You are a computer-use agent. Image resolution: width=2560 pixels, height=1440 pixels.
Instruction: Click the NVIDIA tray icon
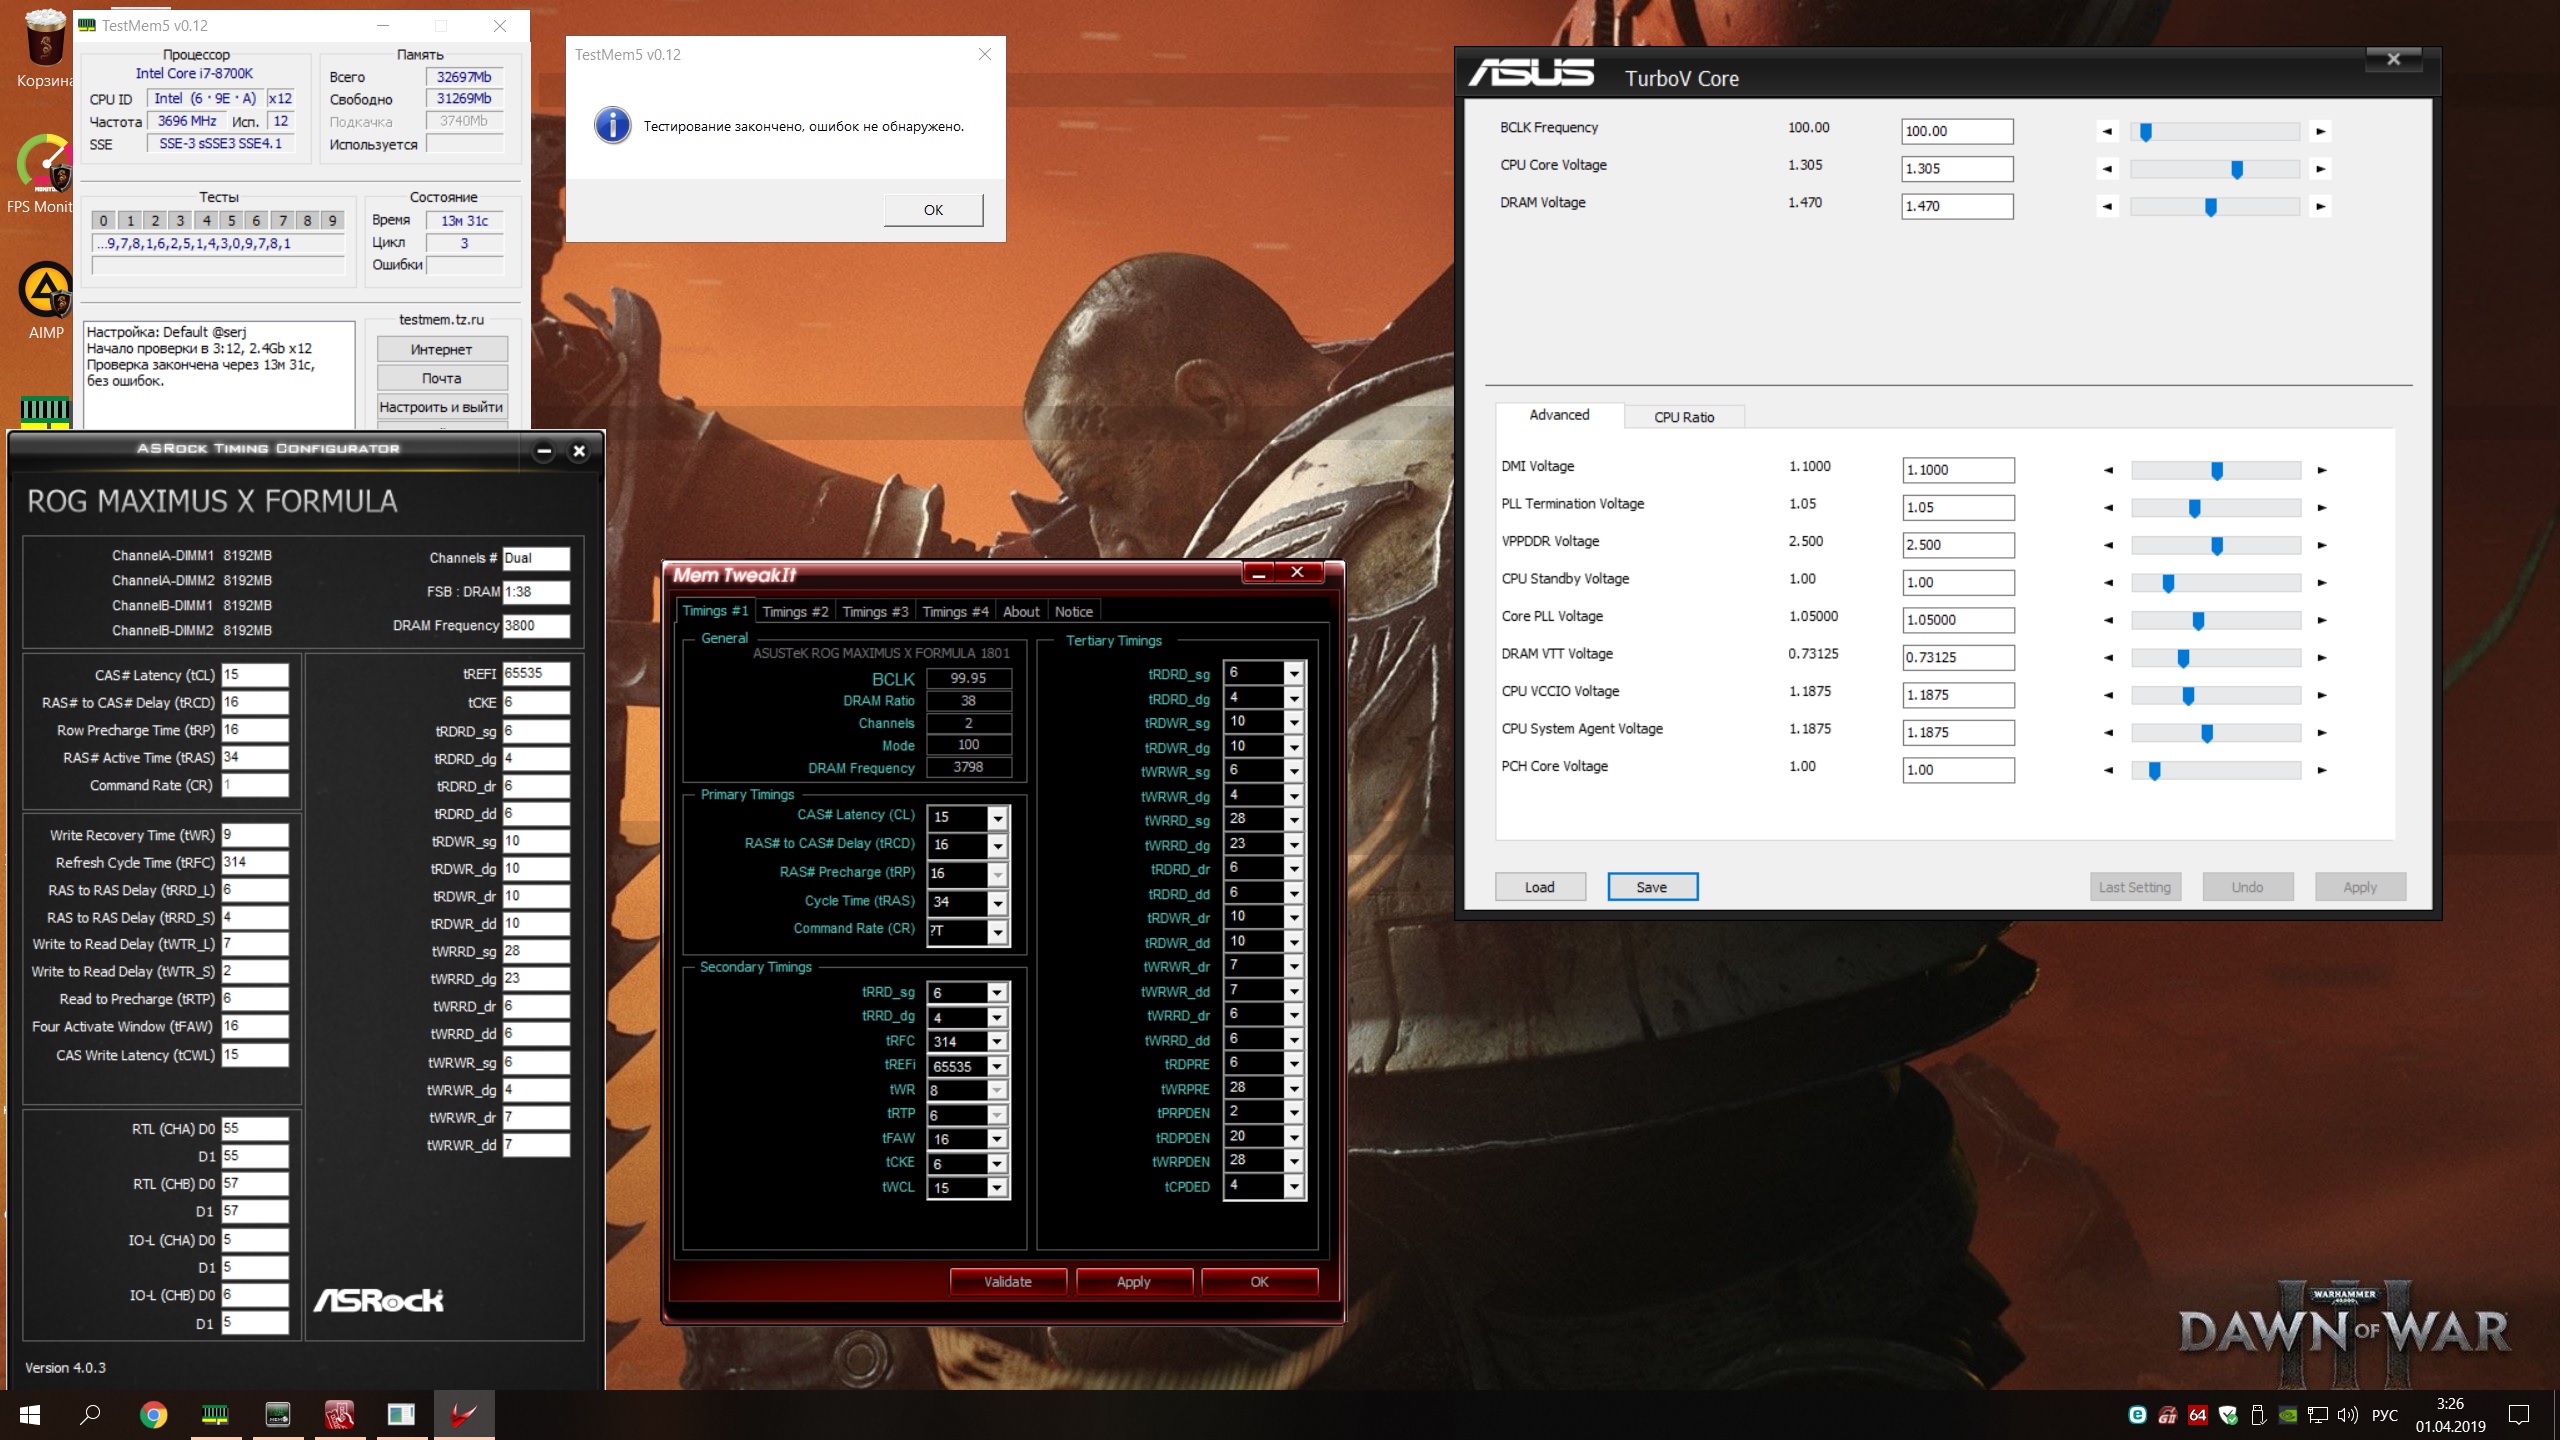pyautogui.click(x=2288, y=1415)
